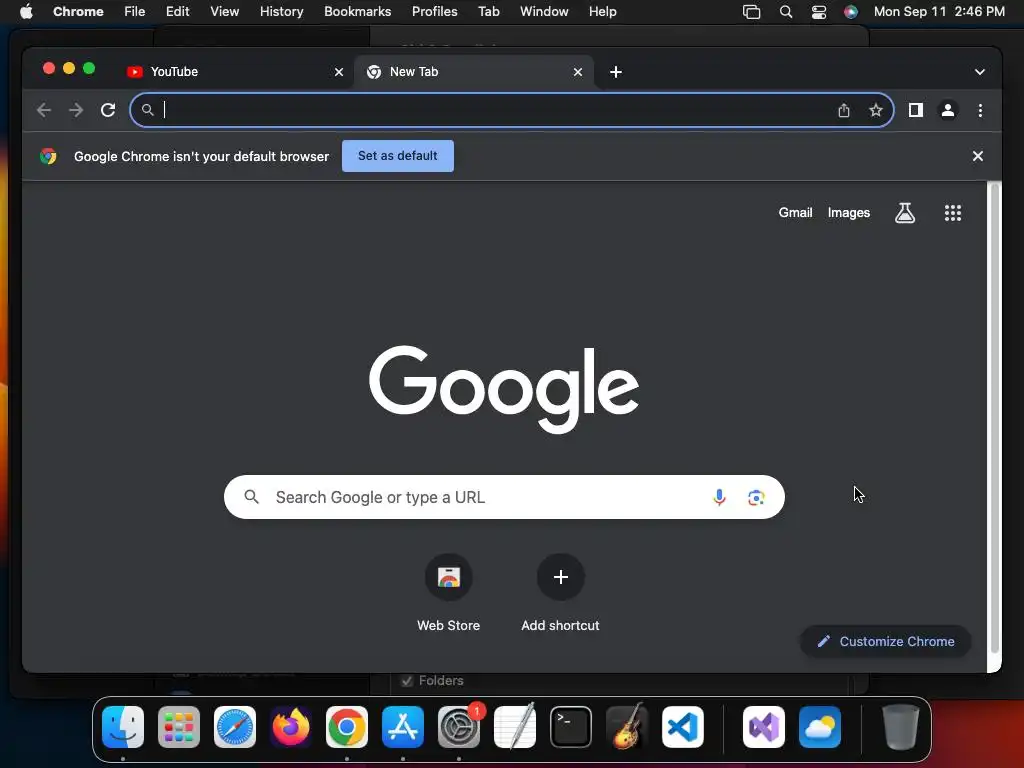Open the profile avatar menu
This screenshot has height=768, width=1024.
pyautogui.click(x=948, y=110)
